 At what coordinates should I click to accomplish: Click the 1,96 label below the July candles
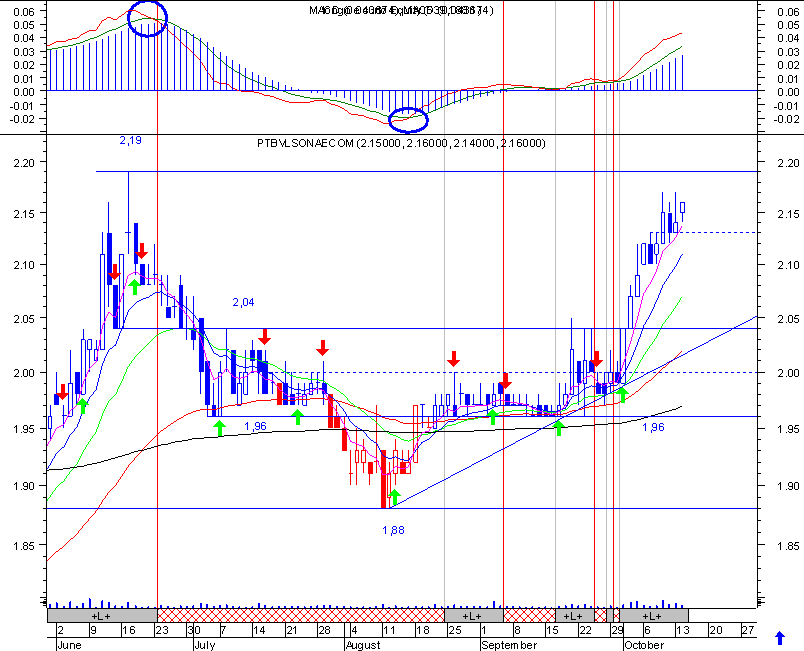[255, 426]
